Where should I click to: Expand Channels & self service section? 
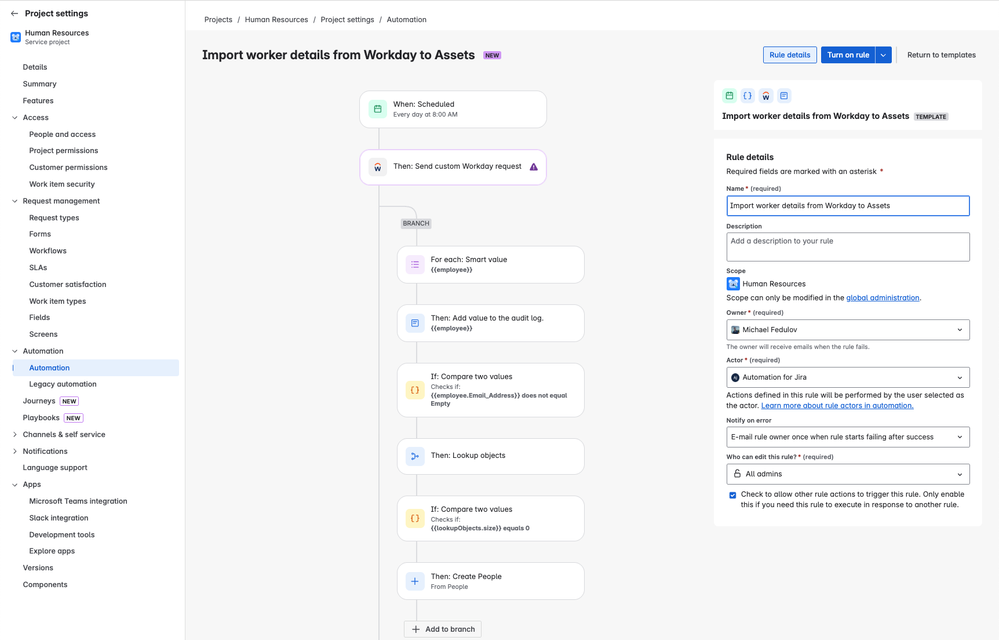coord(15,434)
